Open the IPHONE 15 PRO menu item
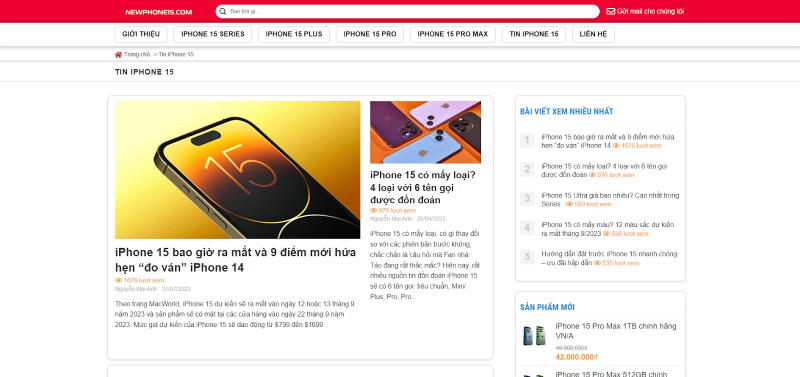 [x=370, y=34]
